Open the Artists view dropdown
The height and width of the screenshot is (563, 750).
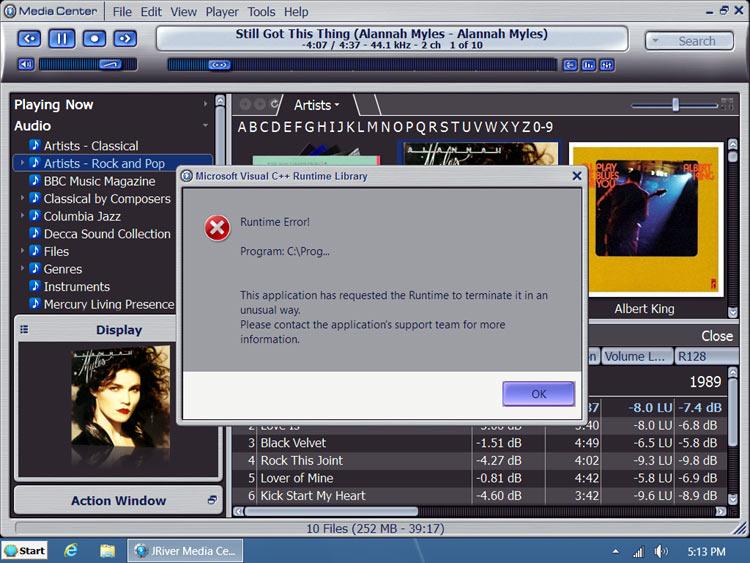click(317, 105)
